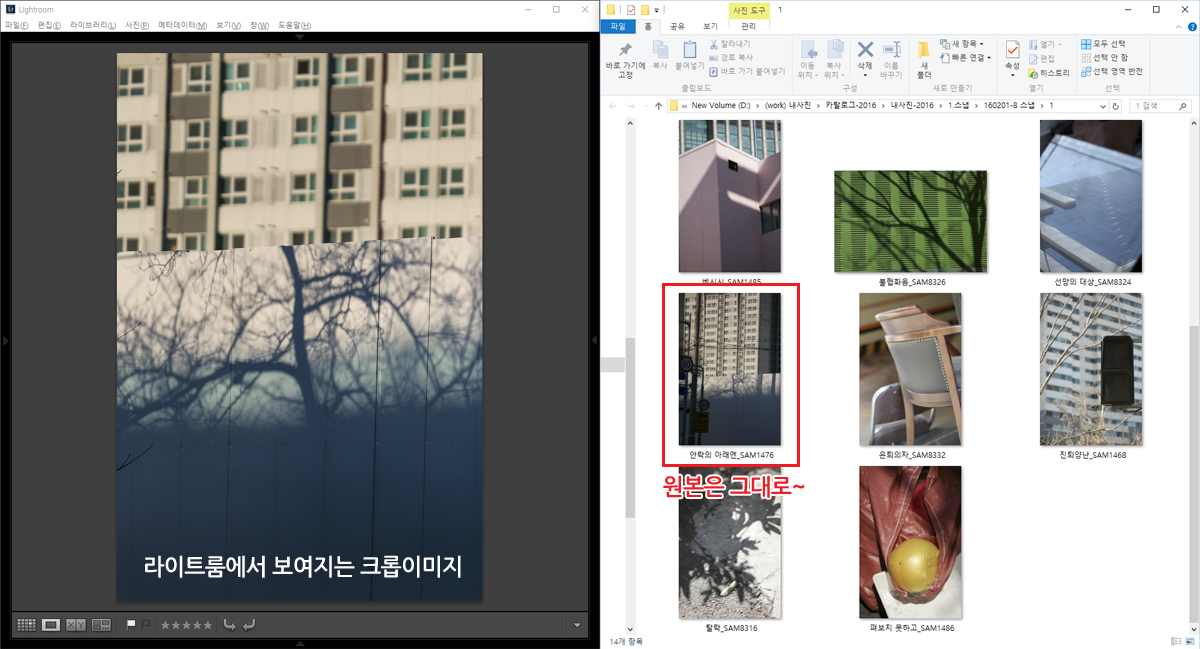Flag photo as picked with white flag

(131, 625)
